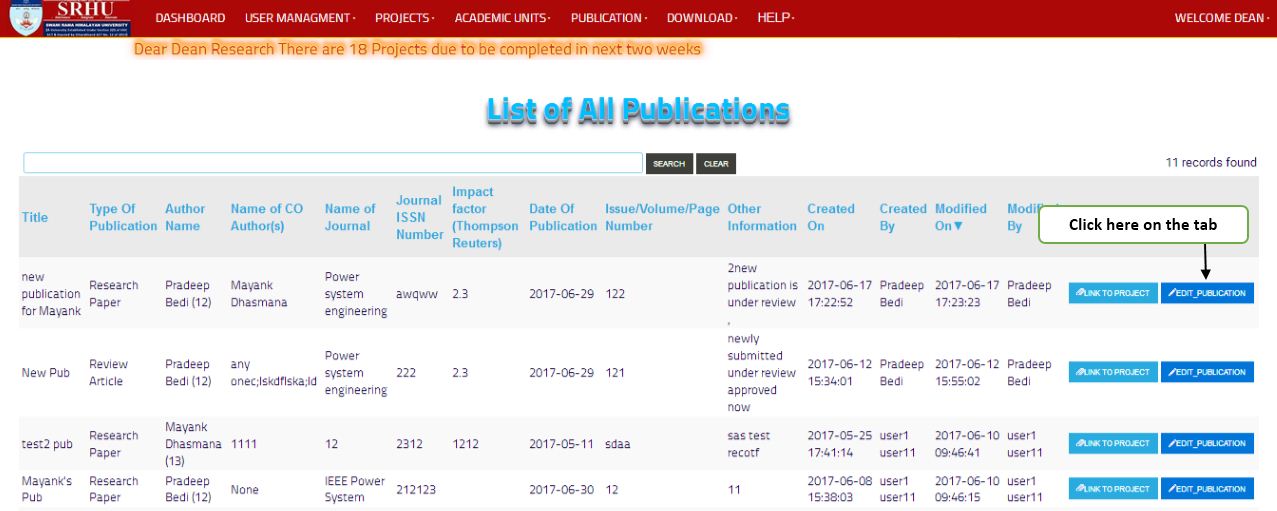The height and width of the screenshot is (511, 1277).
Task: Click the 'awqww' ISSN cell
Action: click(419, 294)
